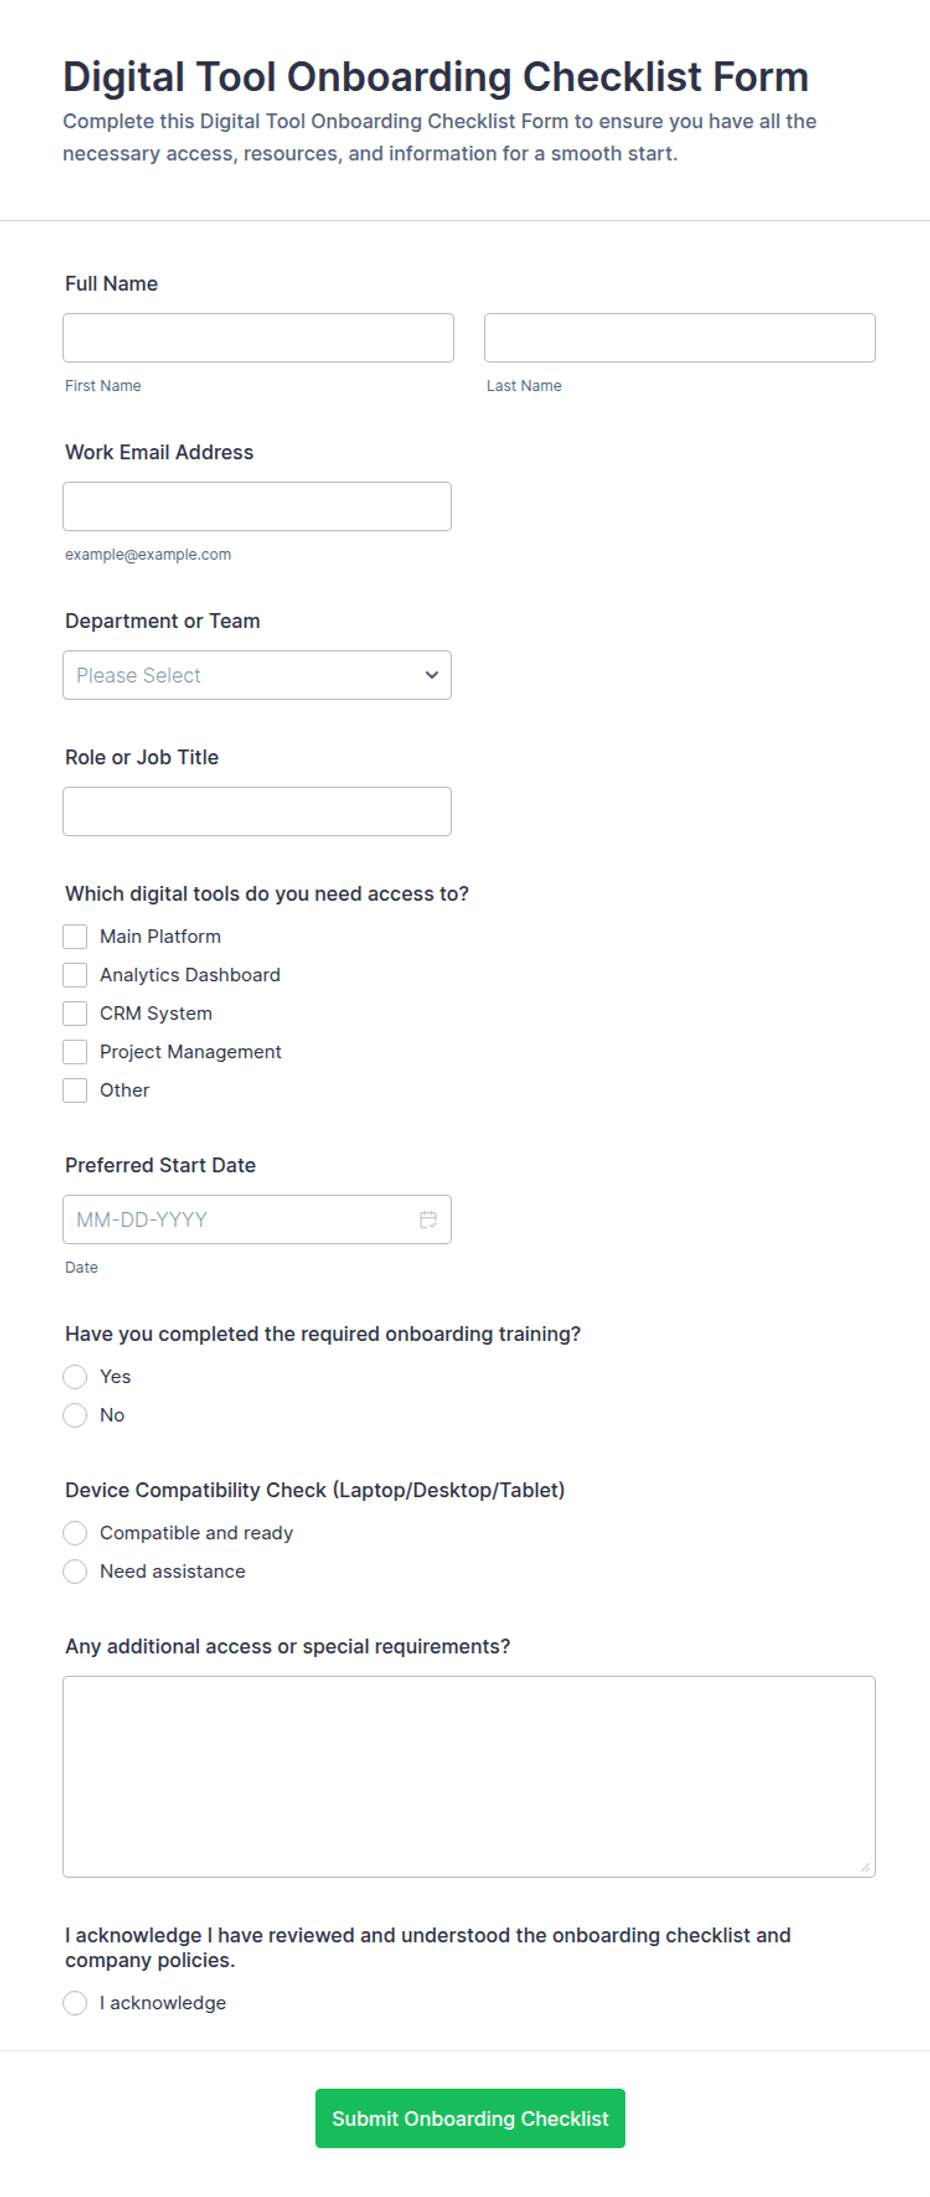
Task: Check the Main Platform checkbox
Action: tap(75, 936)
